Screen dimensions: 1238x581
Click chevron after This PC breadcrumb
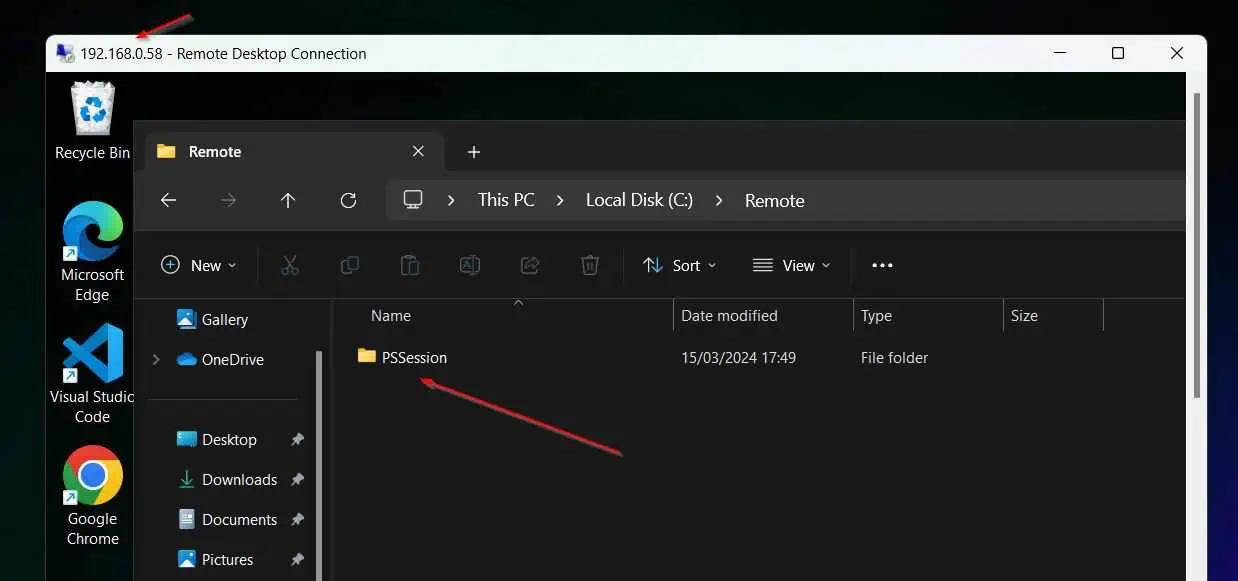[x=560, y=200]
